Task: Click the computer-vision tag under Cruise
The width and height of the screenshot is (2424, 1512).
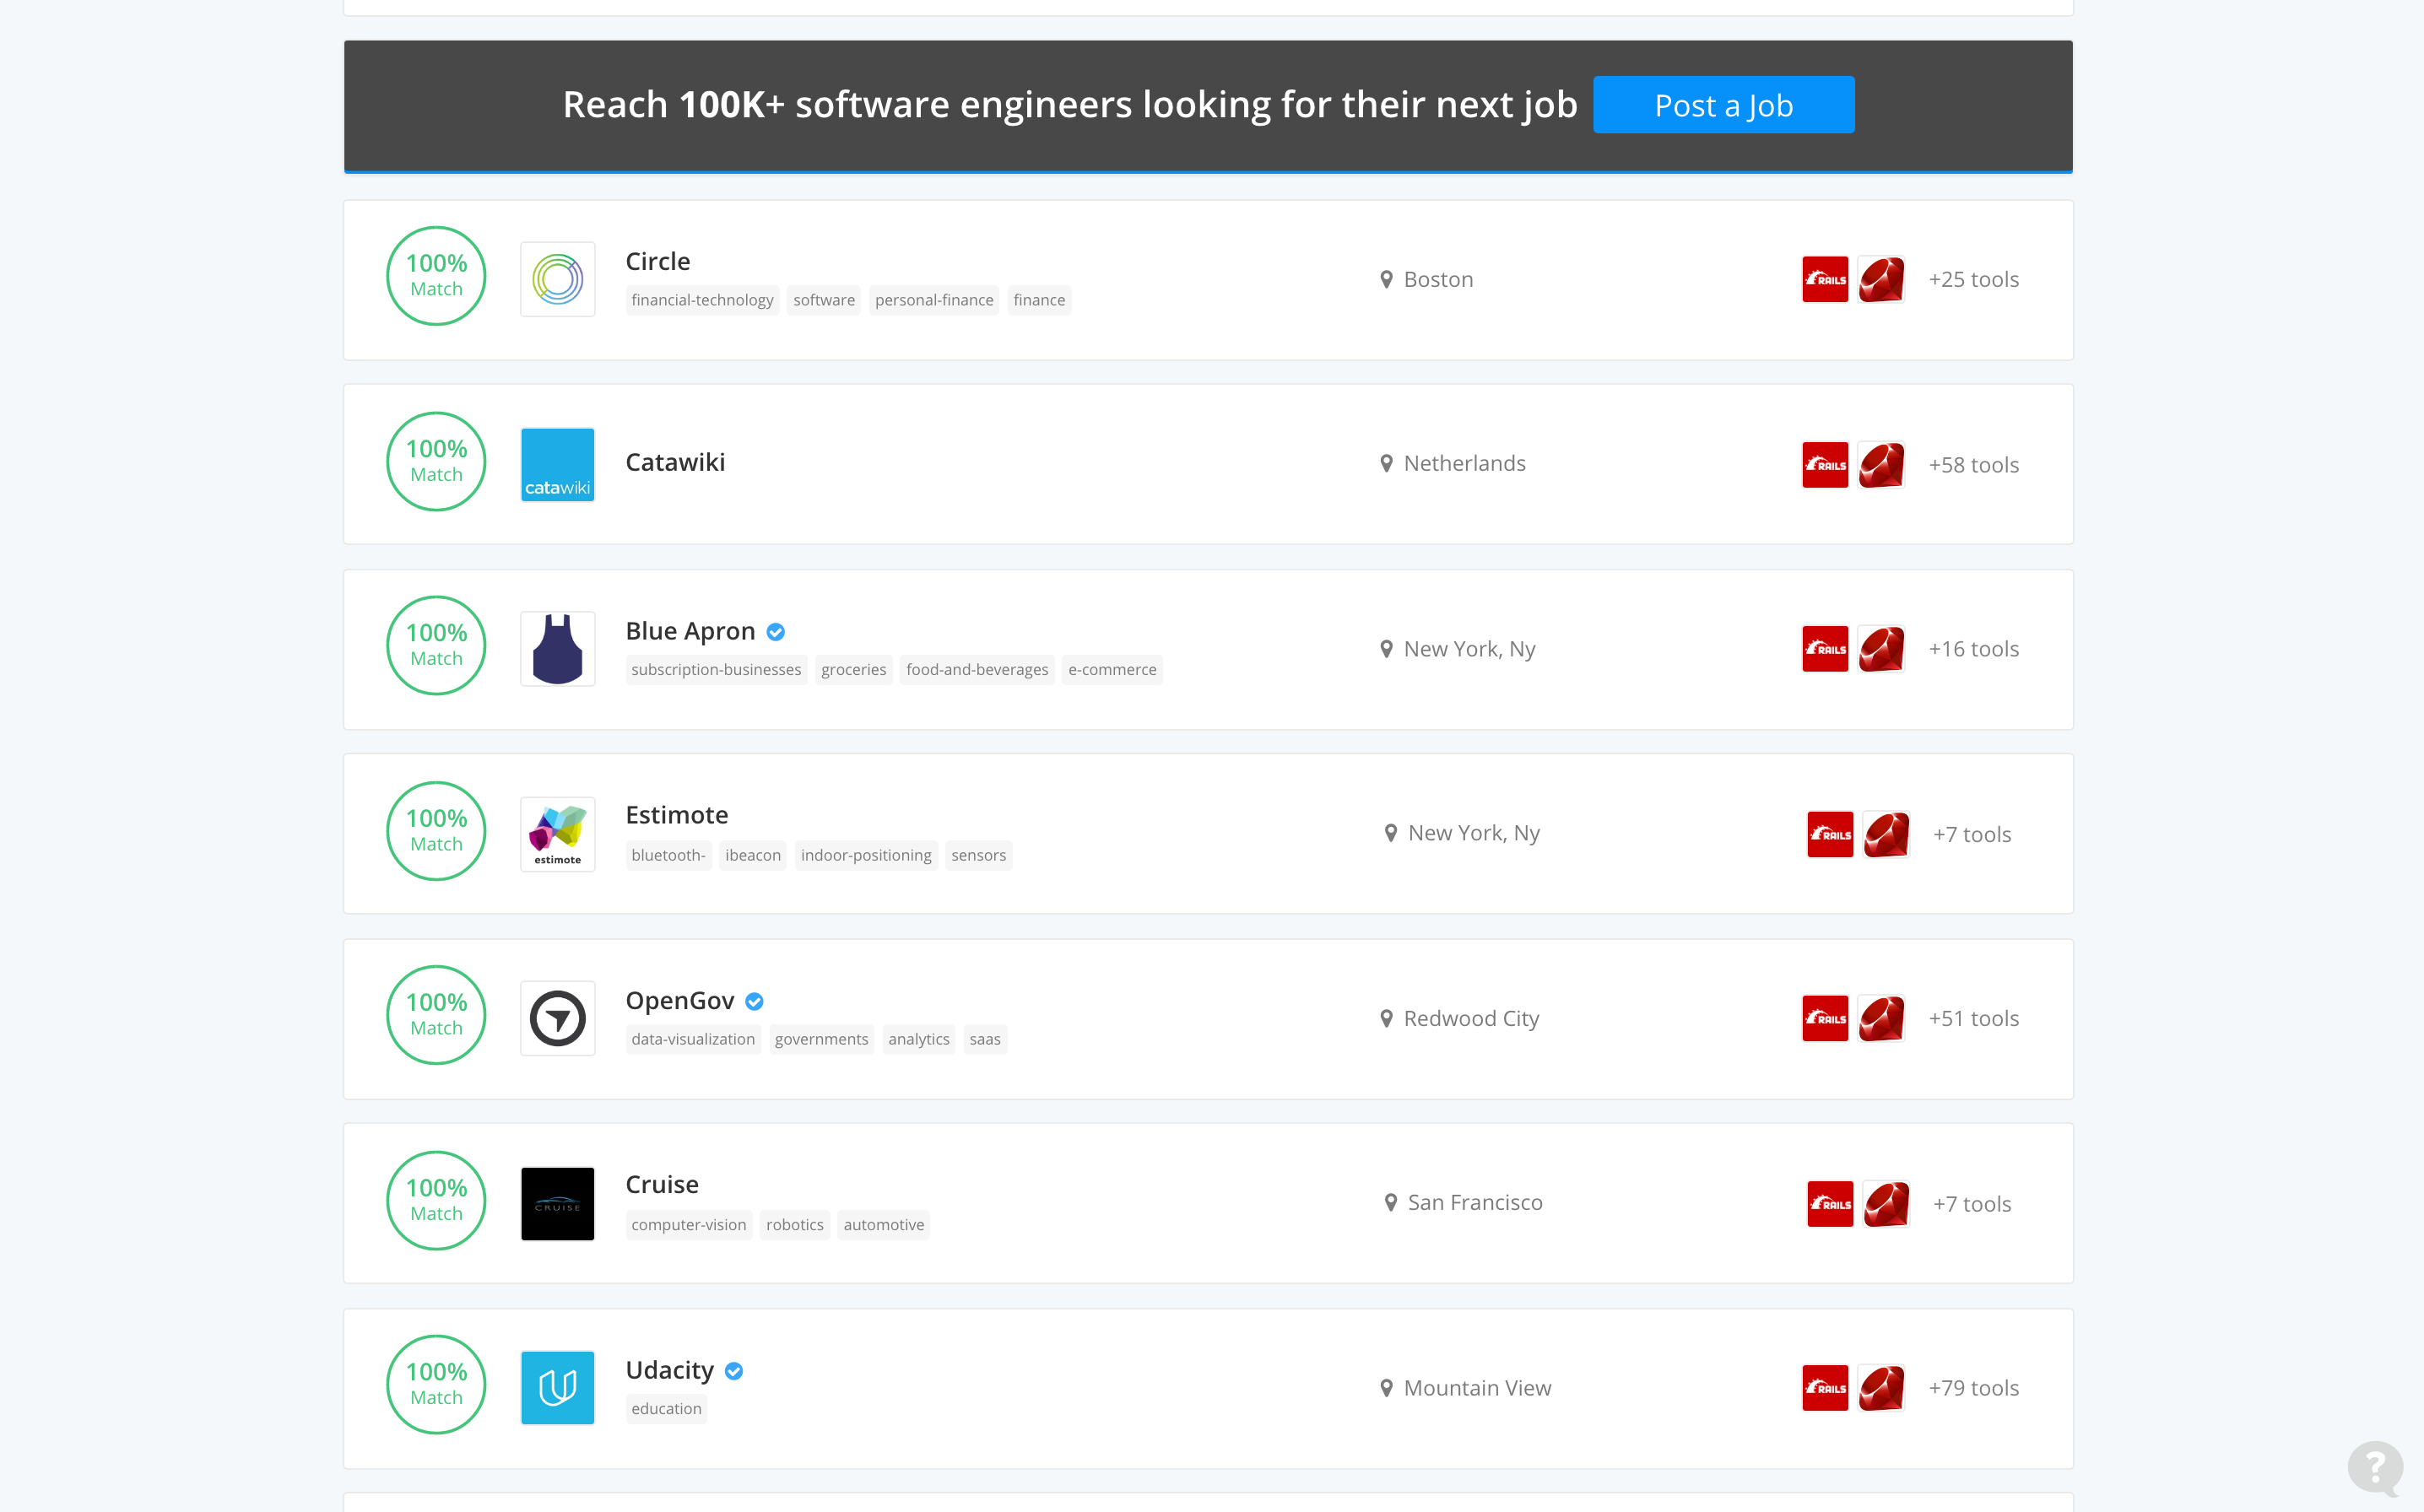Action: [688, 1224]
